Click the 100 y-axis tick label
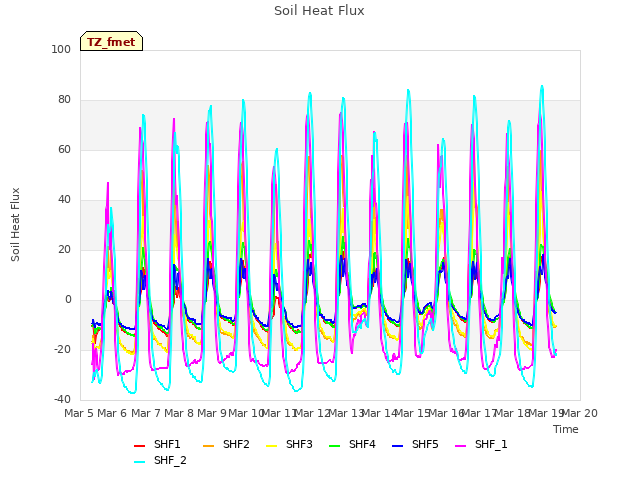This screenshot has width=640, height=480. coord(61,49)
